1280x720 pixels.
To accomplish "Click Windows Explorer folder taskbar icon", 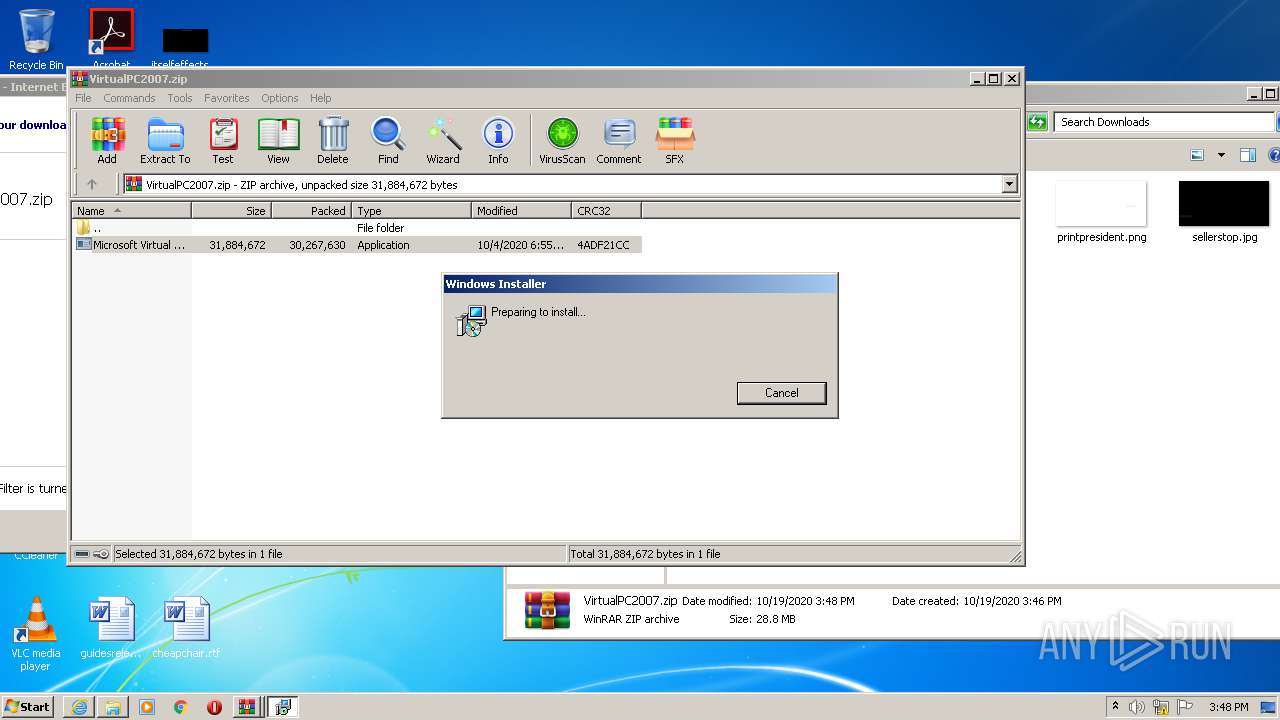I will click(x=113, y=707).
